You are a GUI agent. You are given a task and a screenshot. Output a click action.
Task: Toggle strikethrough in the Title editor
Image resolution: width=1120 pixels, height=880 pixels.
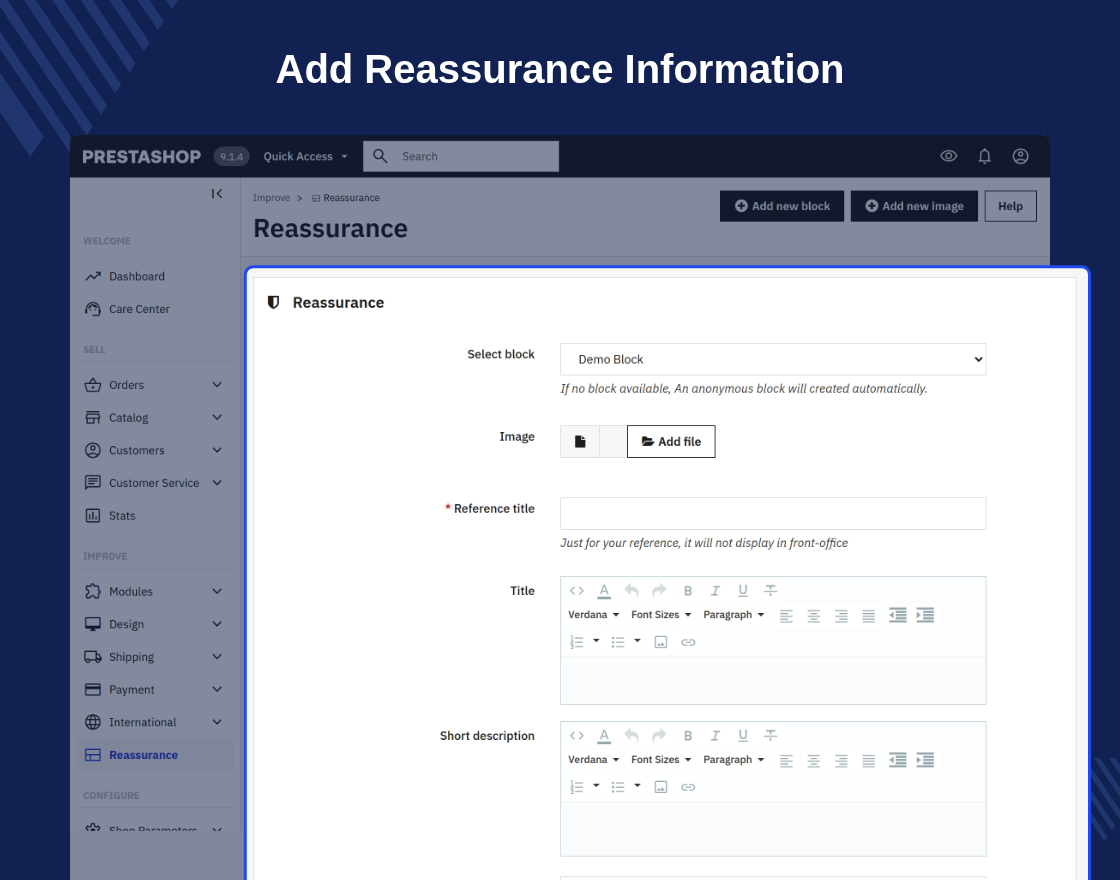pyautogui.click(x=771, y=591)
